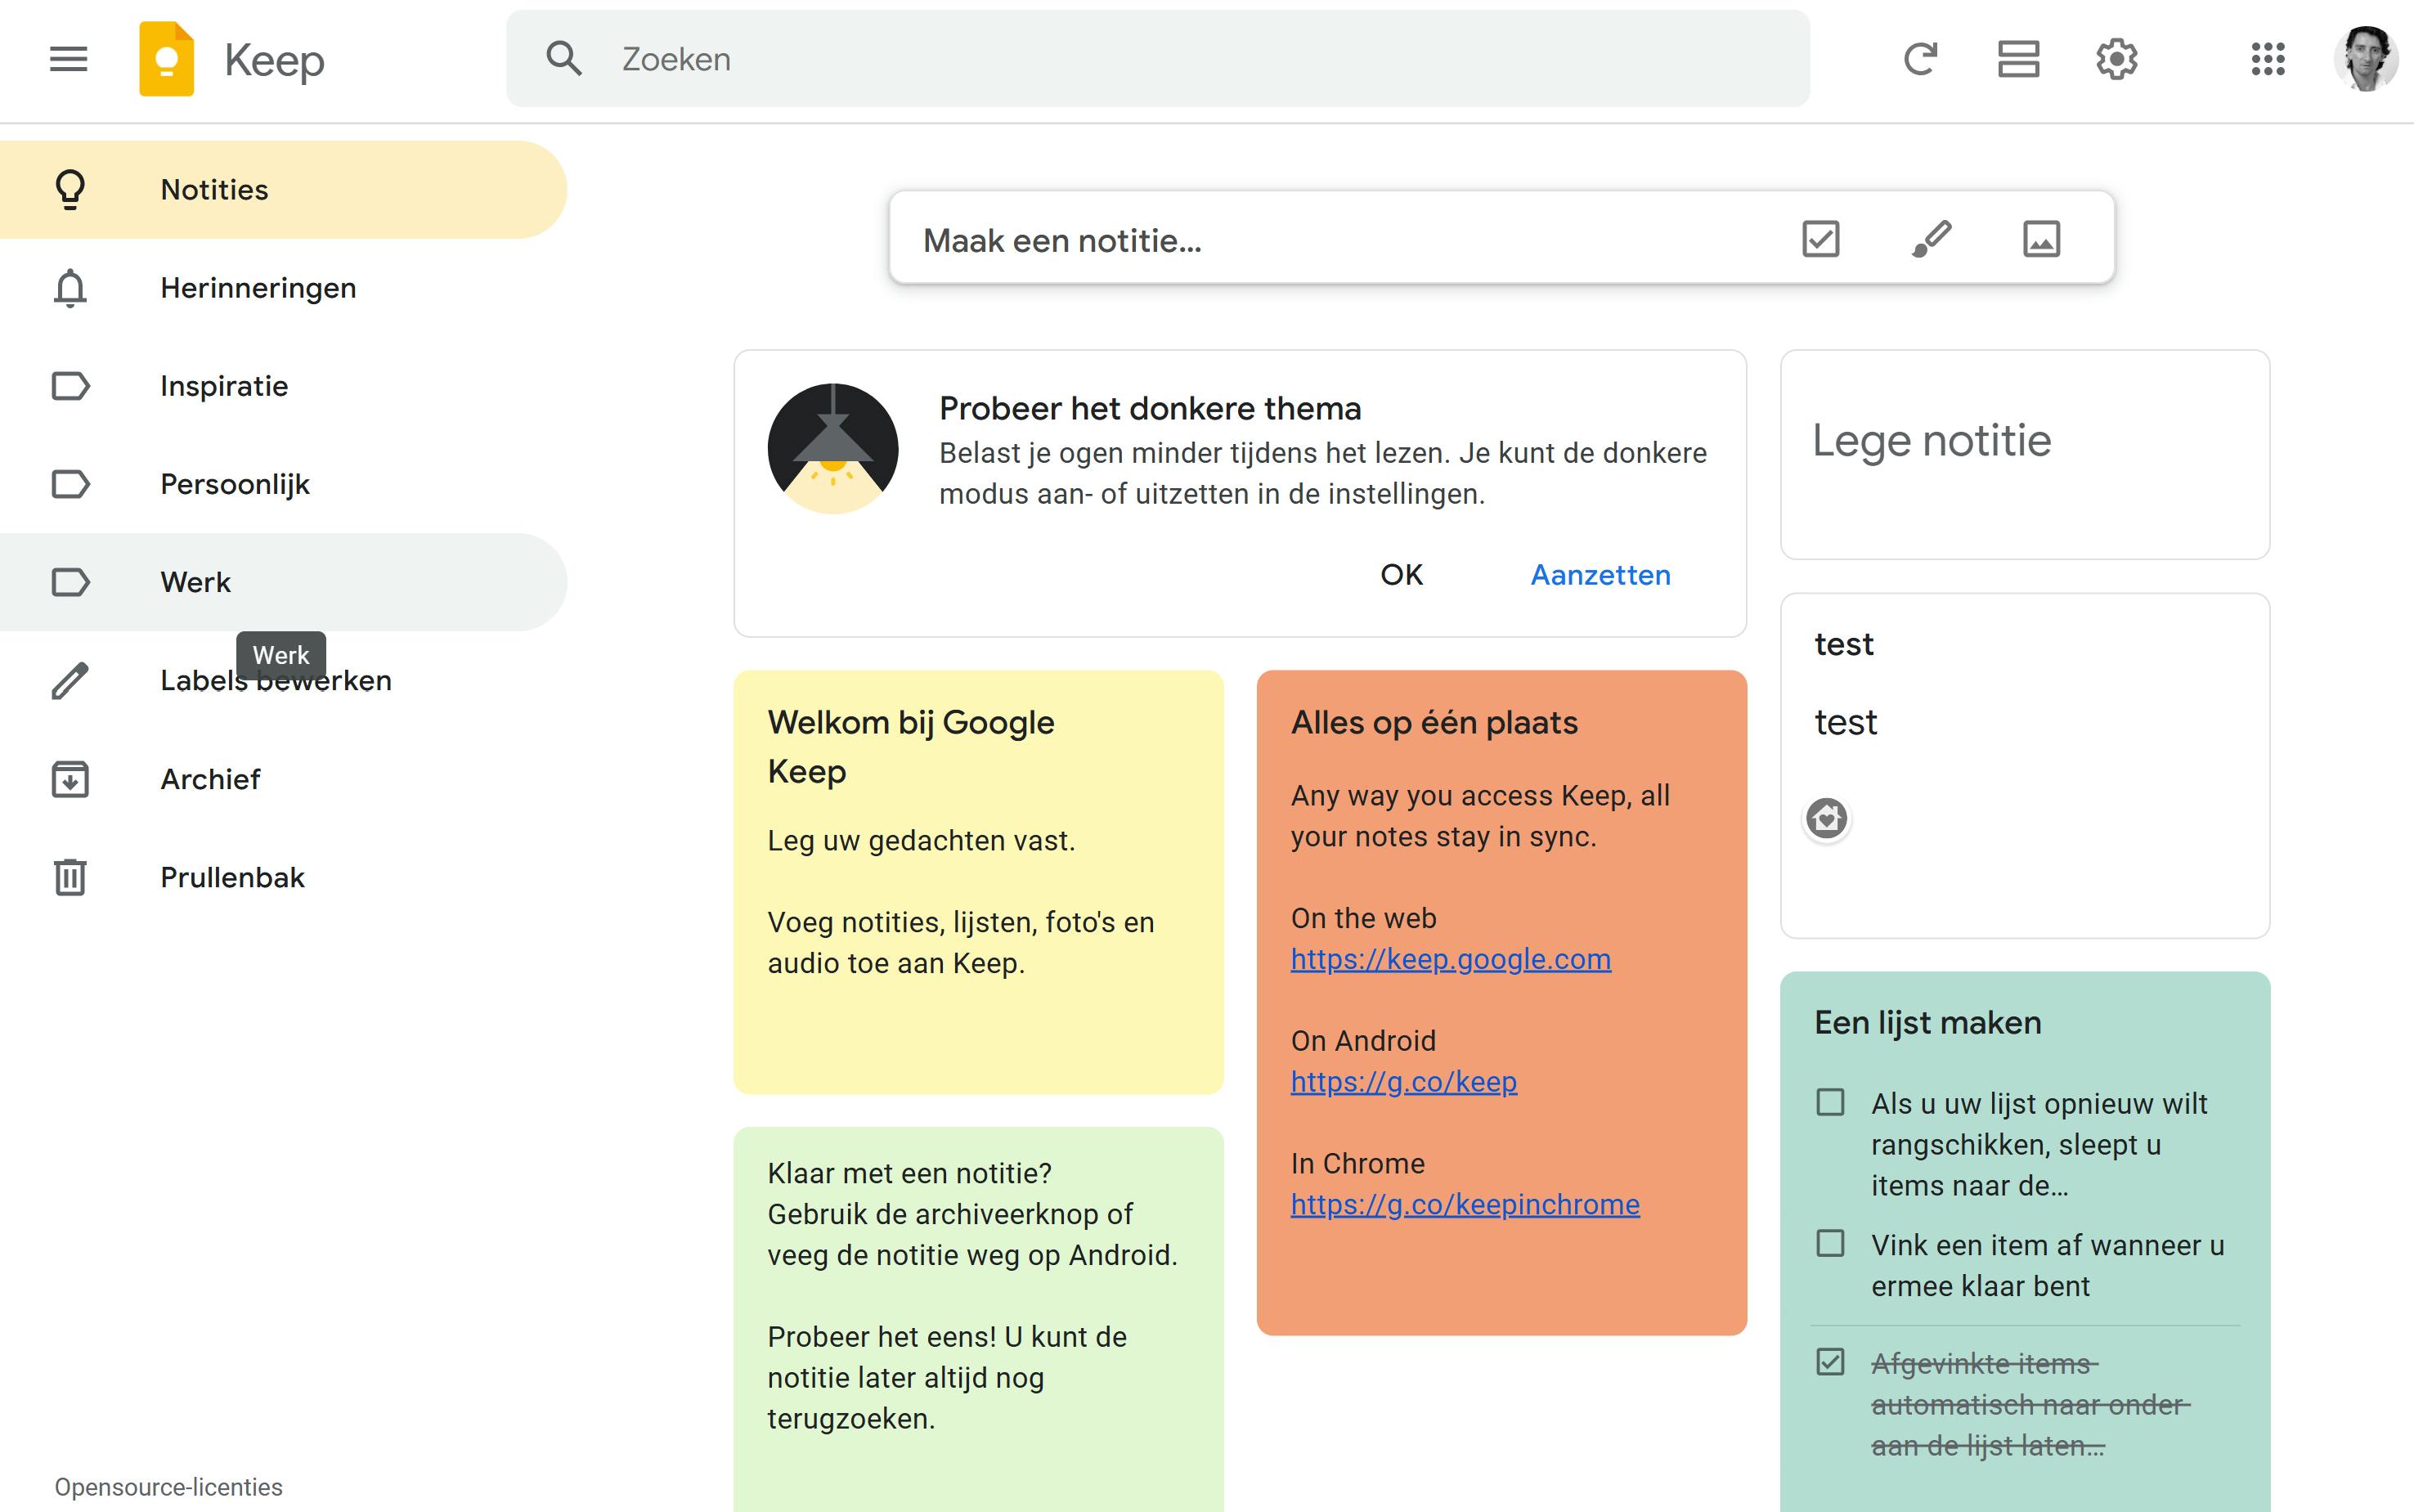Click the Aanzetten dark theme button

(1600, 575)
